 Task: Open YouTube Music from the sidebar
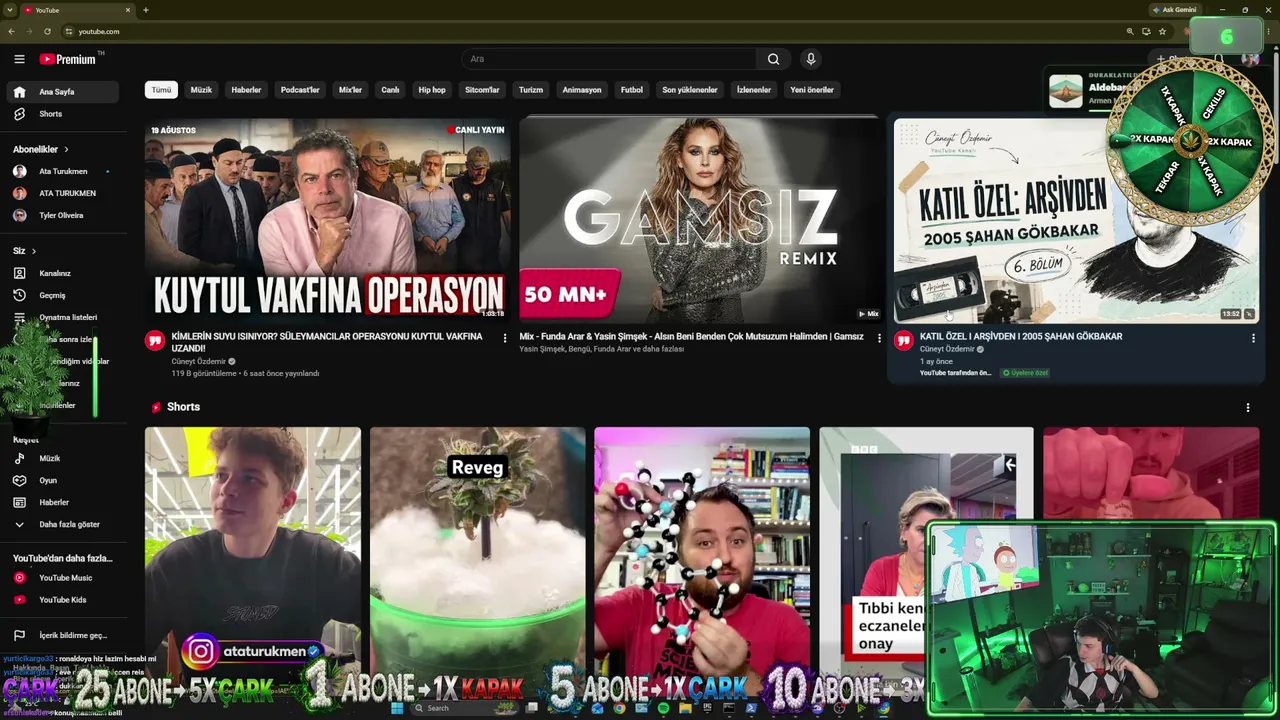[62, 578]
